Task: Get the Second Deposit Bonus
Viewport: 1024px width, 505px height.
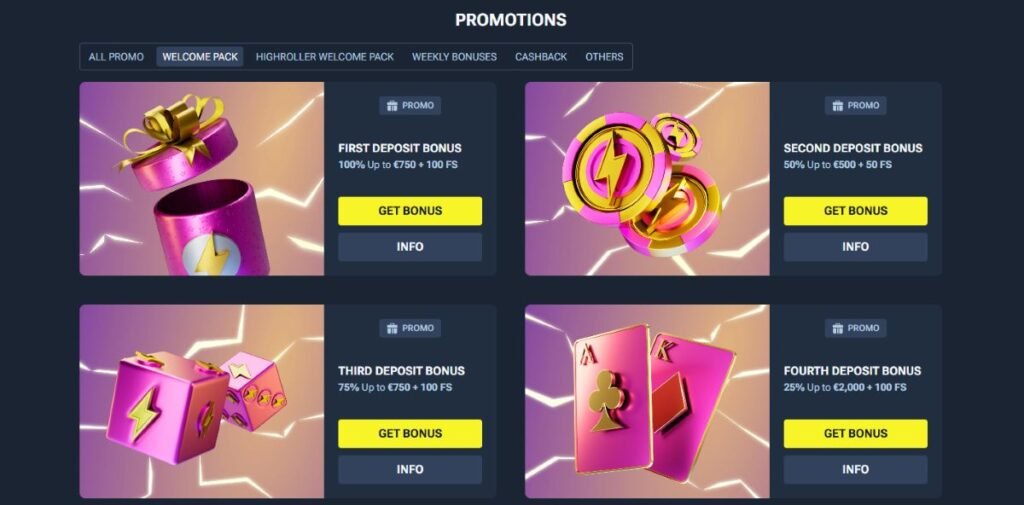Action: pos(856,211)
